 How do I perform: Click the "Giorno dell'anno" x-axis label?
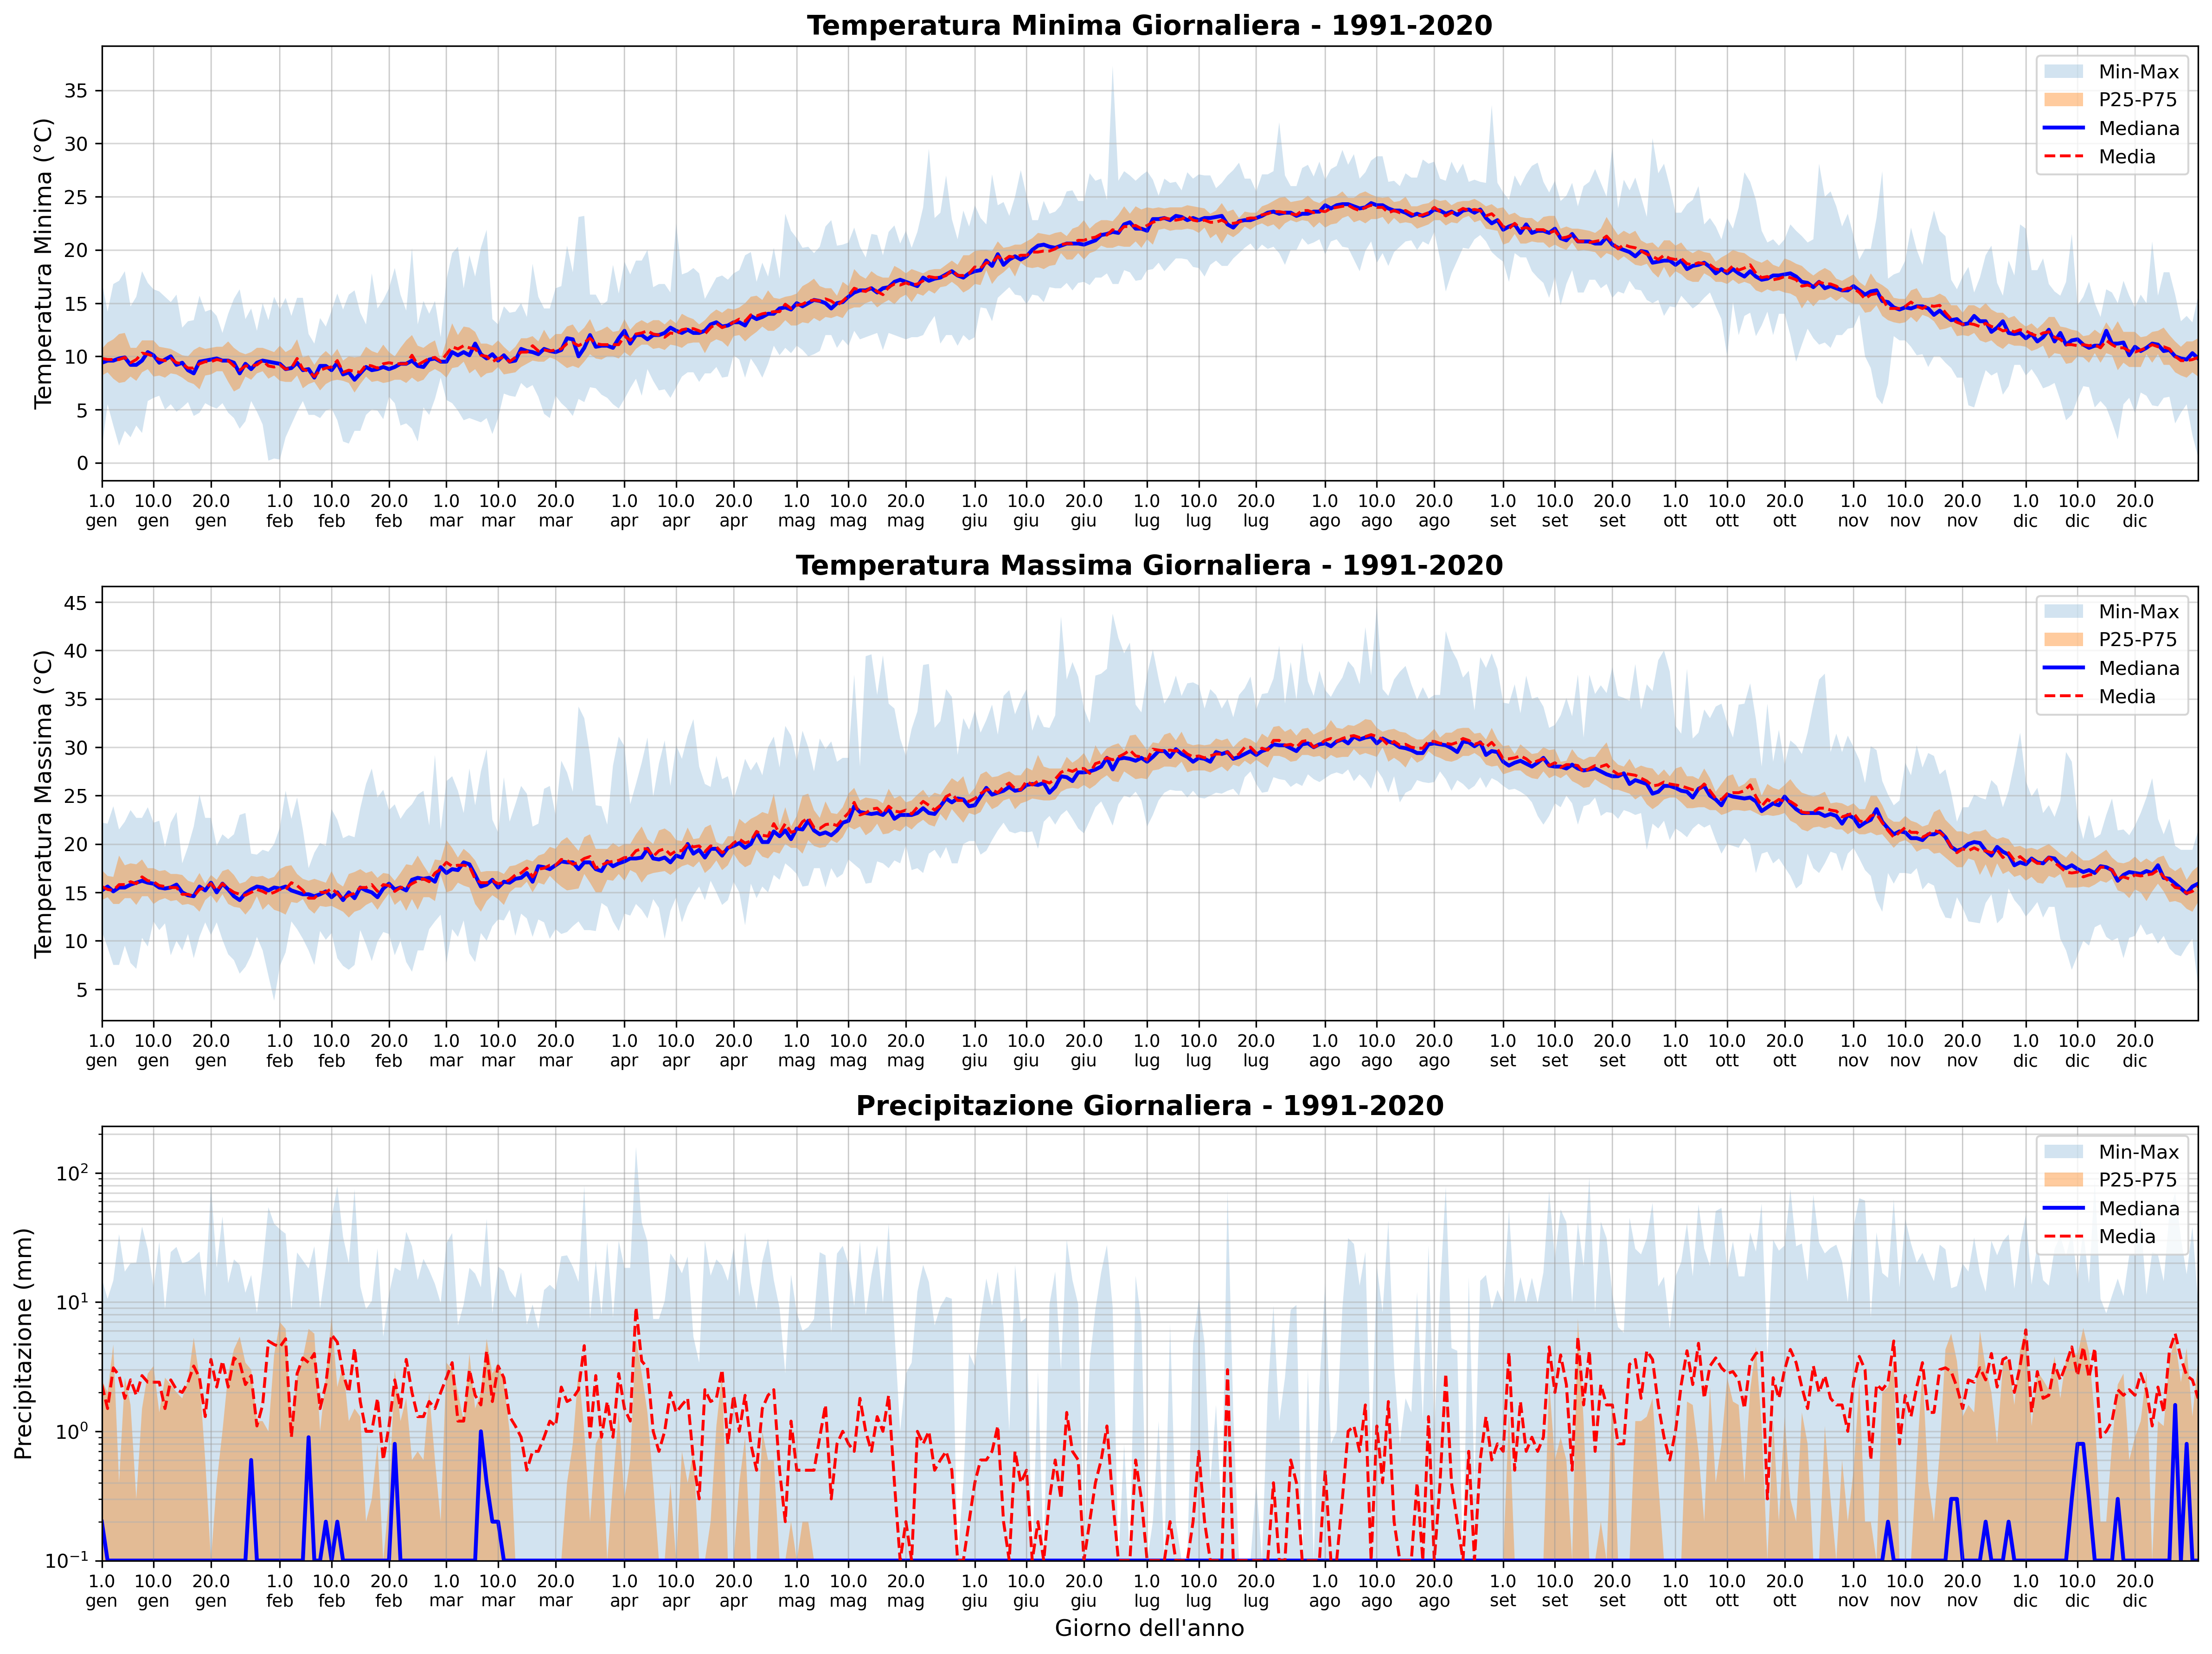(x=1149, y=1628)
